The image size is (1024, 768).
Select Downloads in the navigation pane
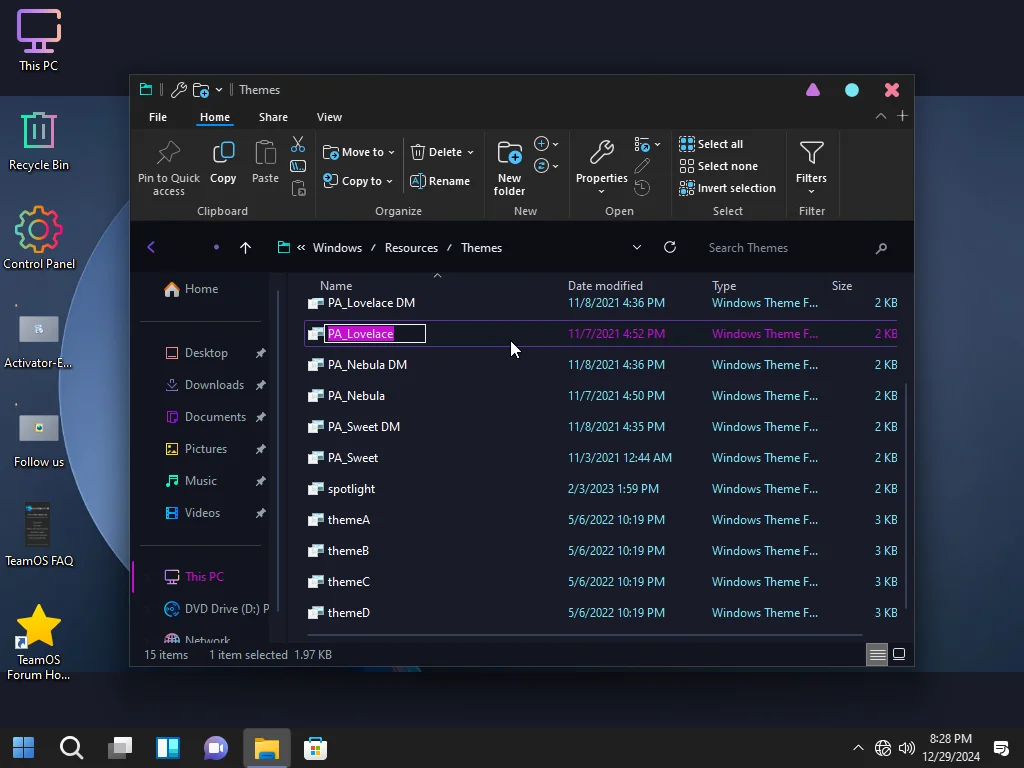(x=214, y=385)
